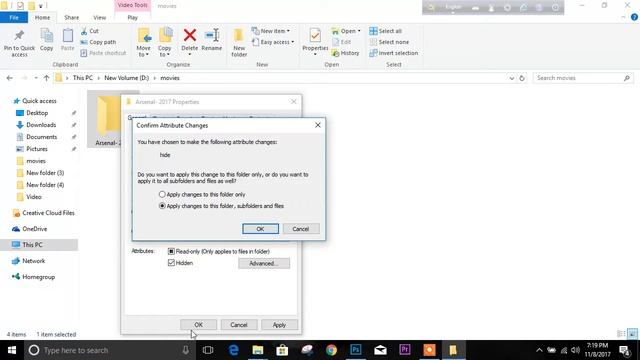
Task: Click Invert selection in ribbon
Action: [393, 53]
